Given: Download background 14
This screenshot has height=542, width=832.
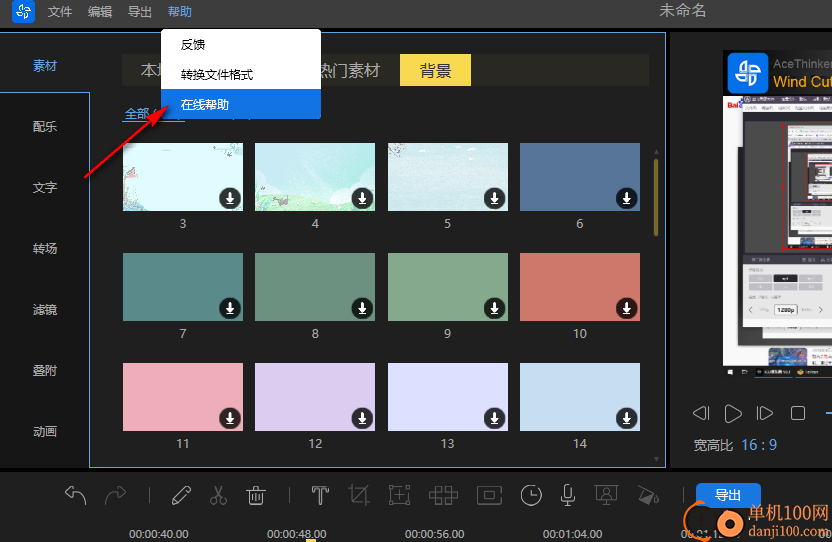Looking at the screenshot, I should pos(626,418).
